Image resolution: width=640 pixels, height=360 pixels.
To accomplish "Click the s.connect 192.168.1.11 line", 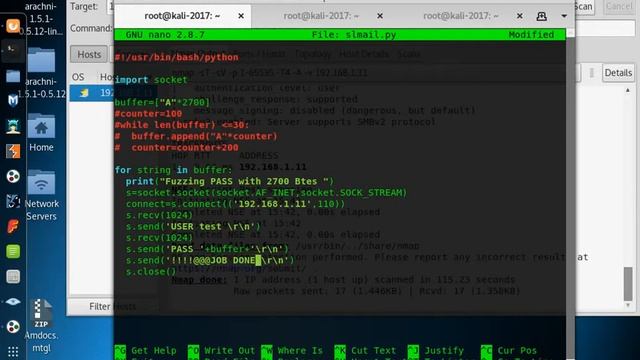I will click(235, 204).
